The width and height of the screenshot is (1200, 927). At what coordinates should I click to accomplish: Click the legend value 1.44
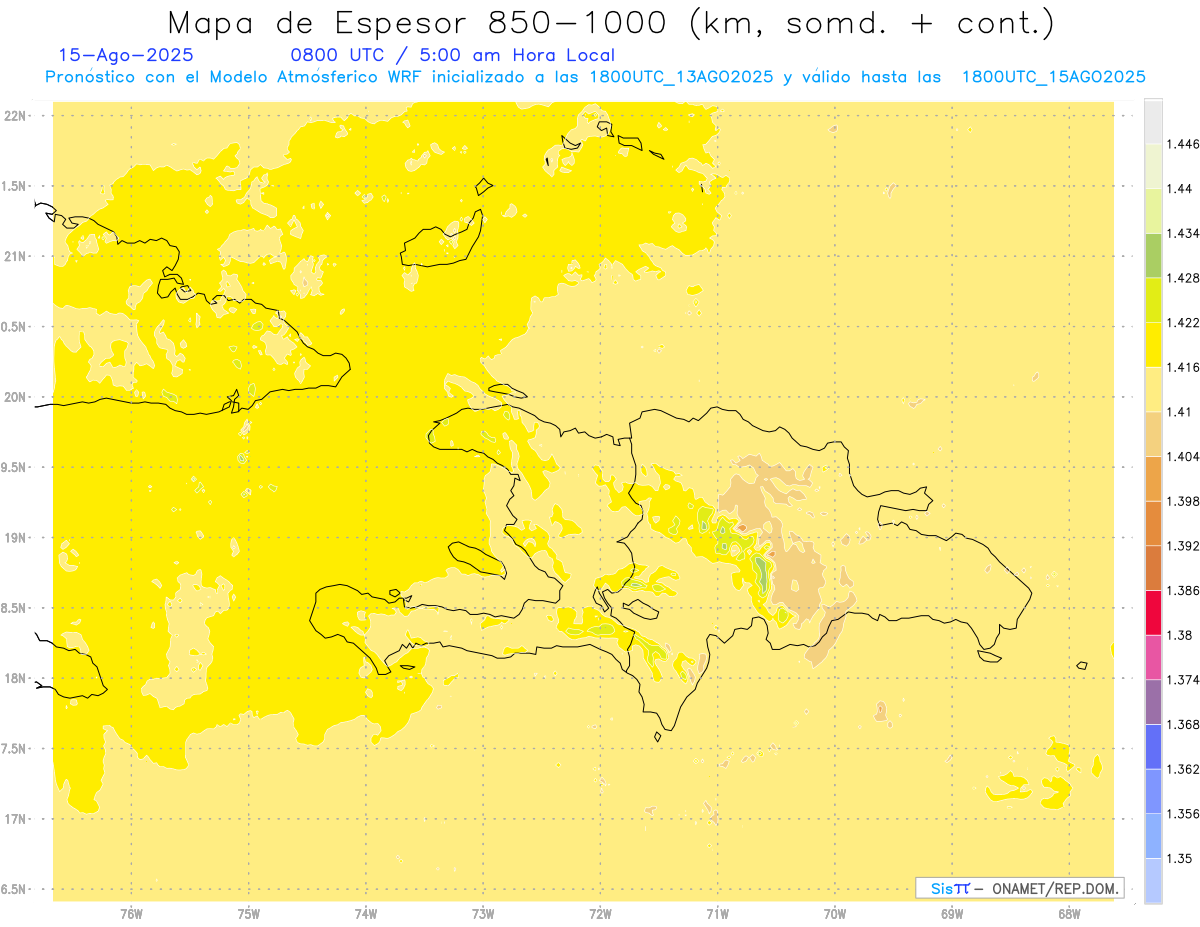[x=1180, y=189]
